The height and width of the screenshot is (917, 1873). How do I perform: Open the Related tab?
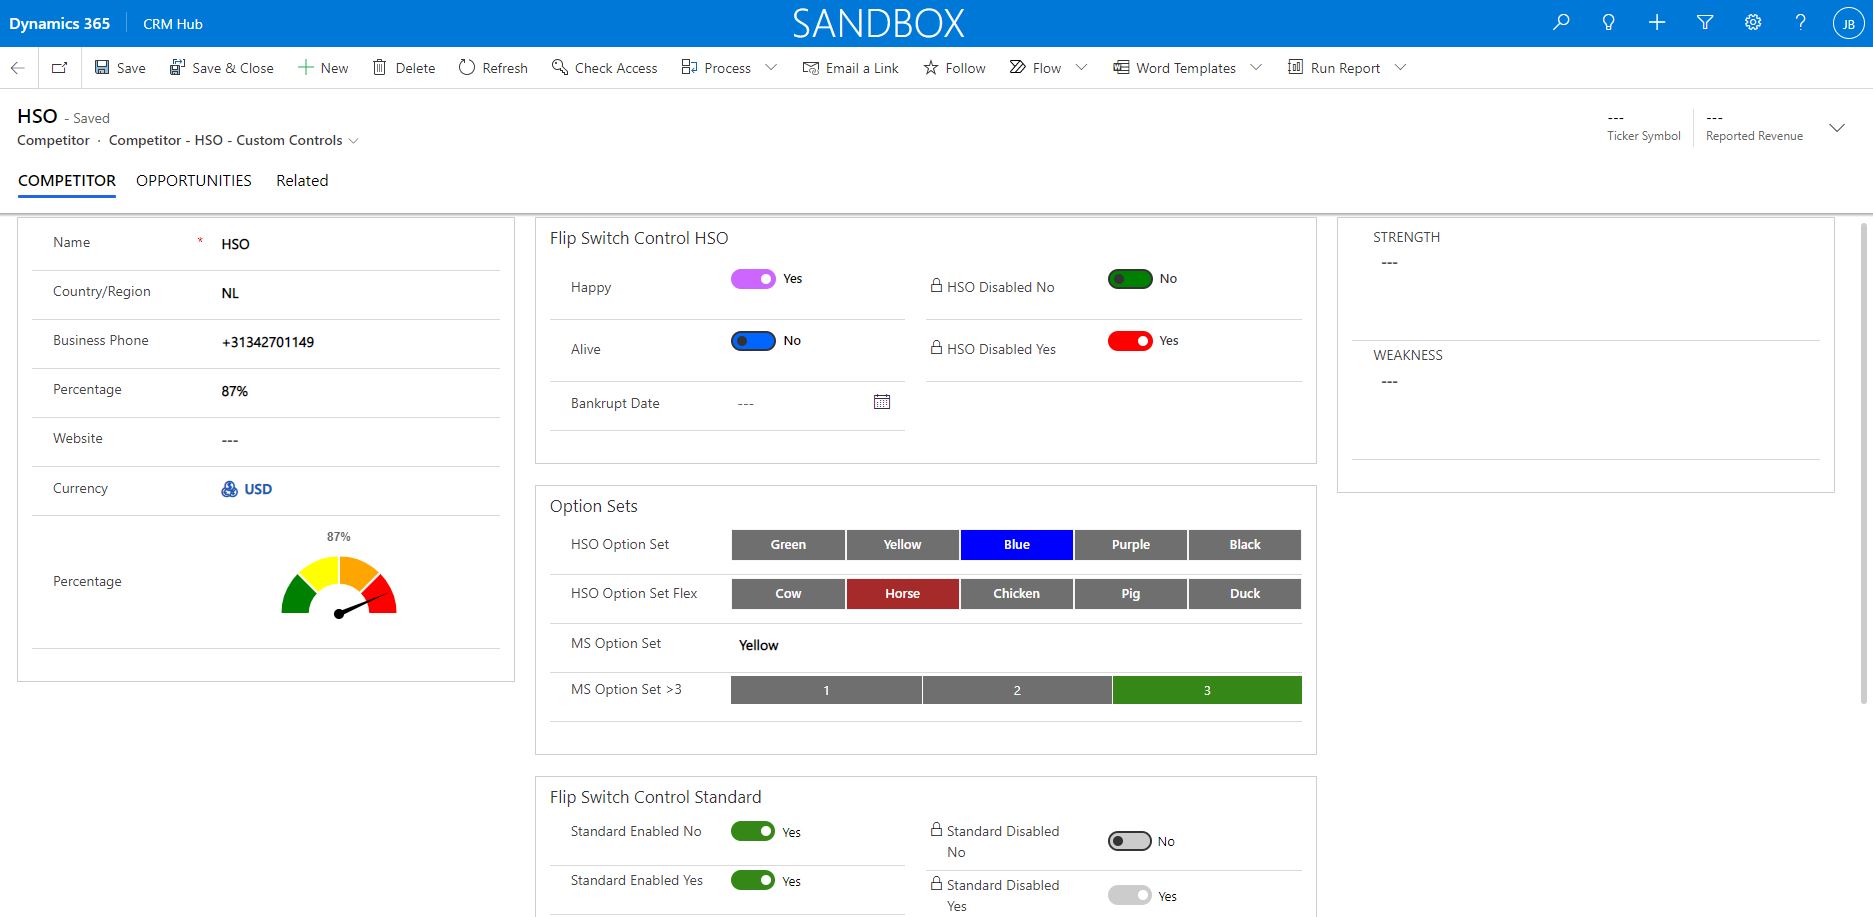click(x=302, y=181)
